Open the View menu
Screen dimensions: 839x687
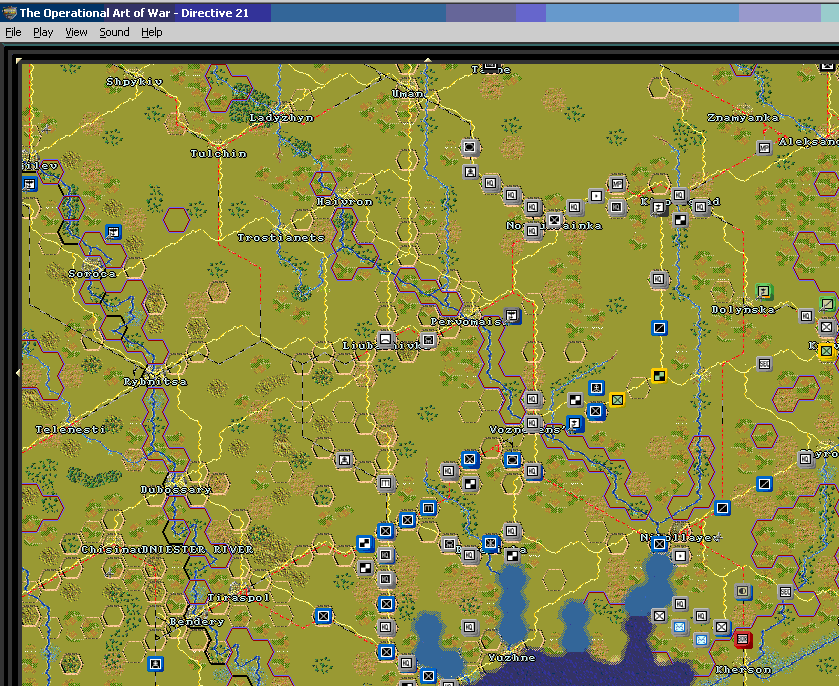point(76,32)
